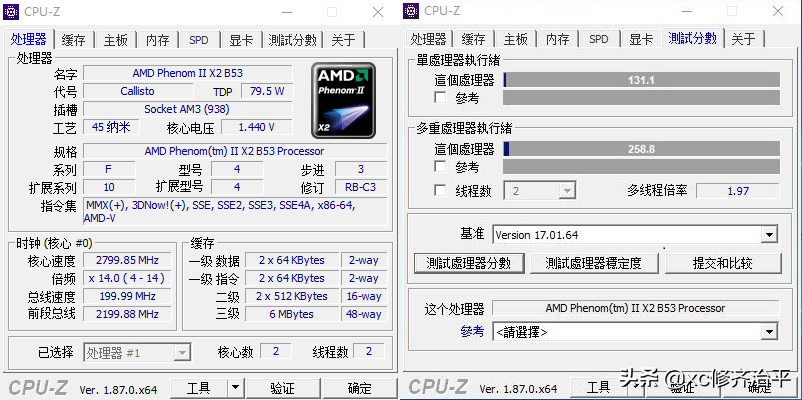
Task: Click the 倍频 value x 14.0 ( 4 - 14 )
Action: click(127, 278)
